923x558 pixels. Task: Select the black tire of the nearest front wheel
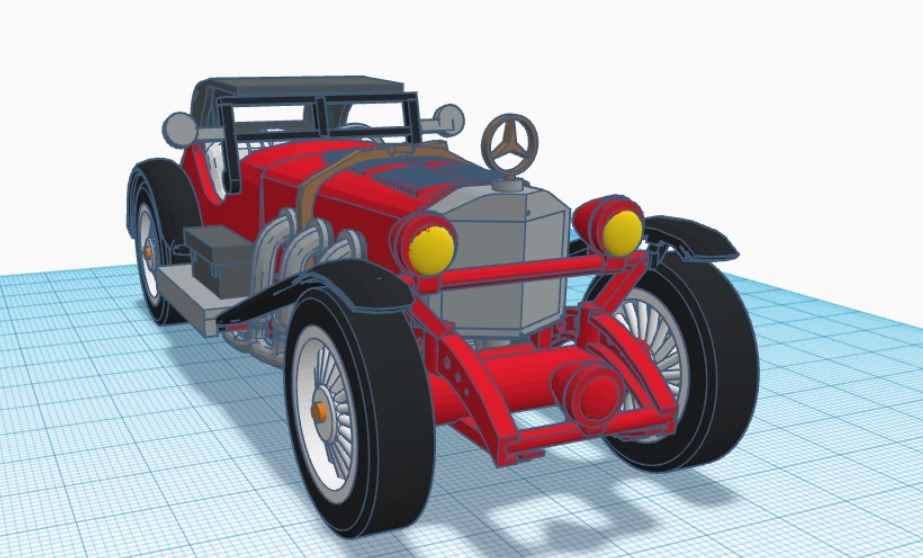(x=362, y=412)
